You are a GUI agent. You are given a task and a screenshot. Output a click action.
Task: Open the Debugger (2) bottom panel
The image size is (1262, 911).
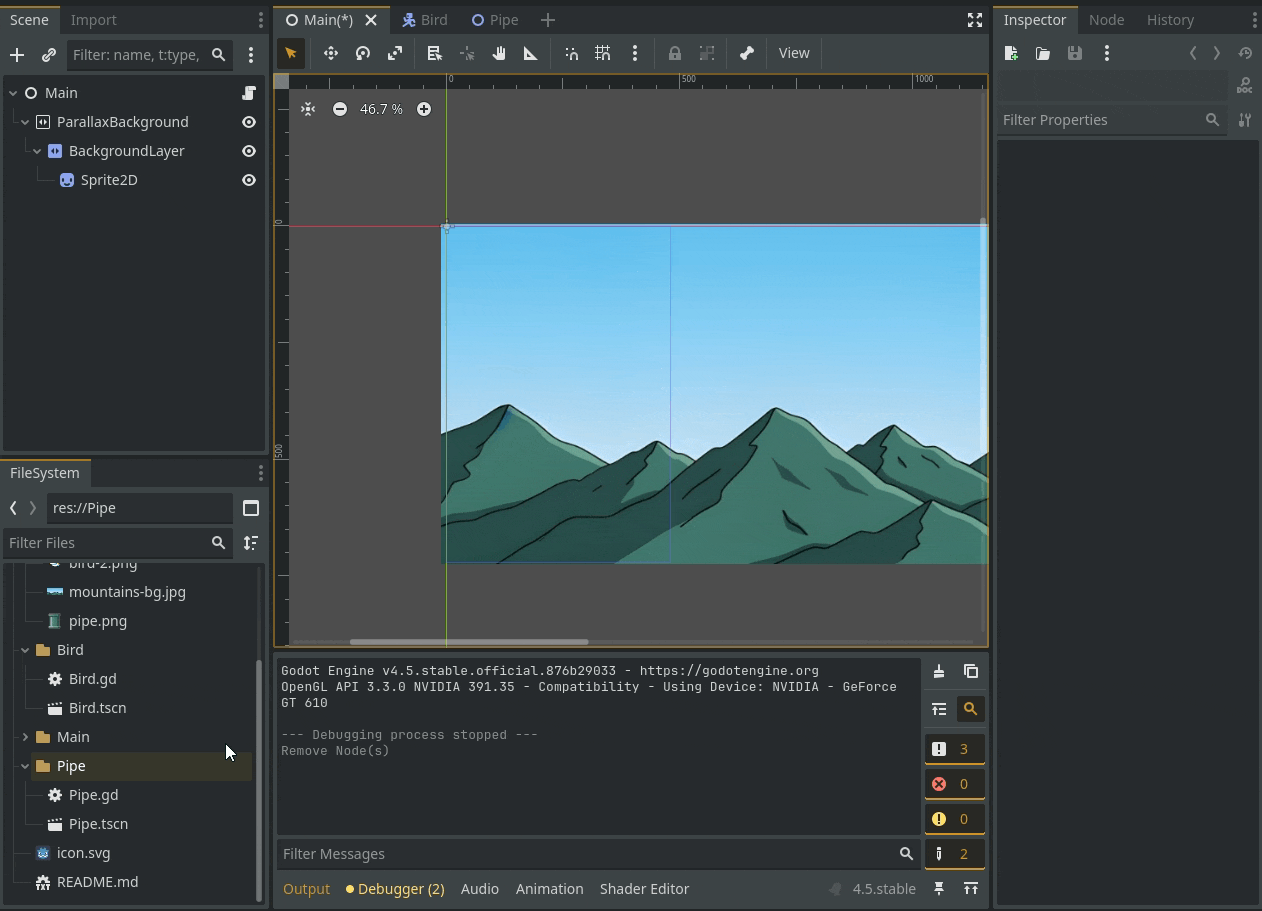coord(395,889)
